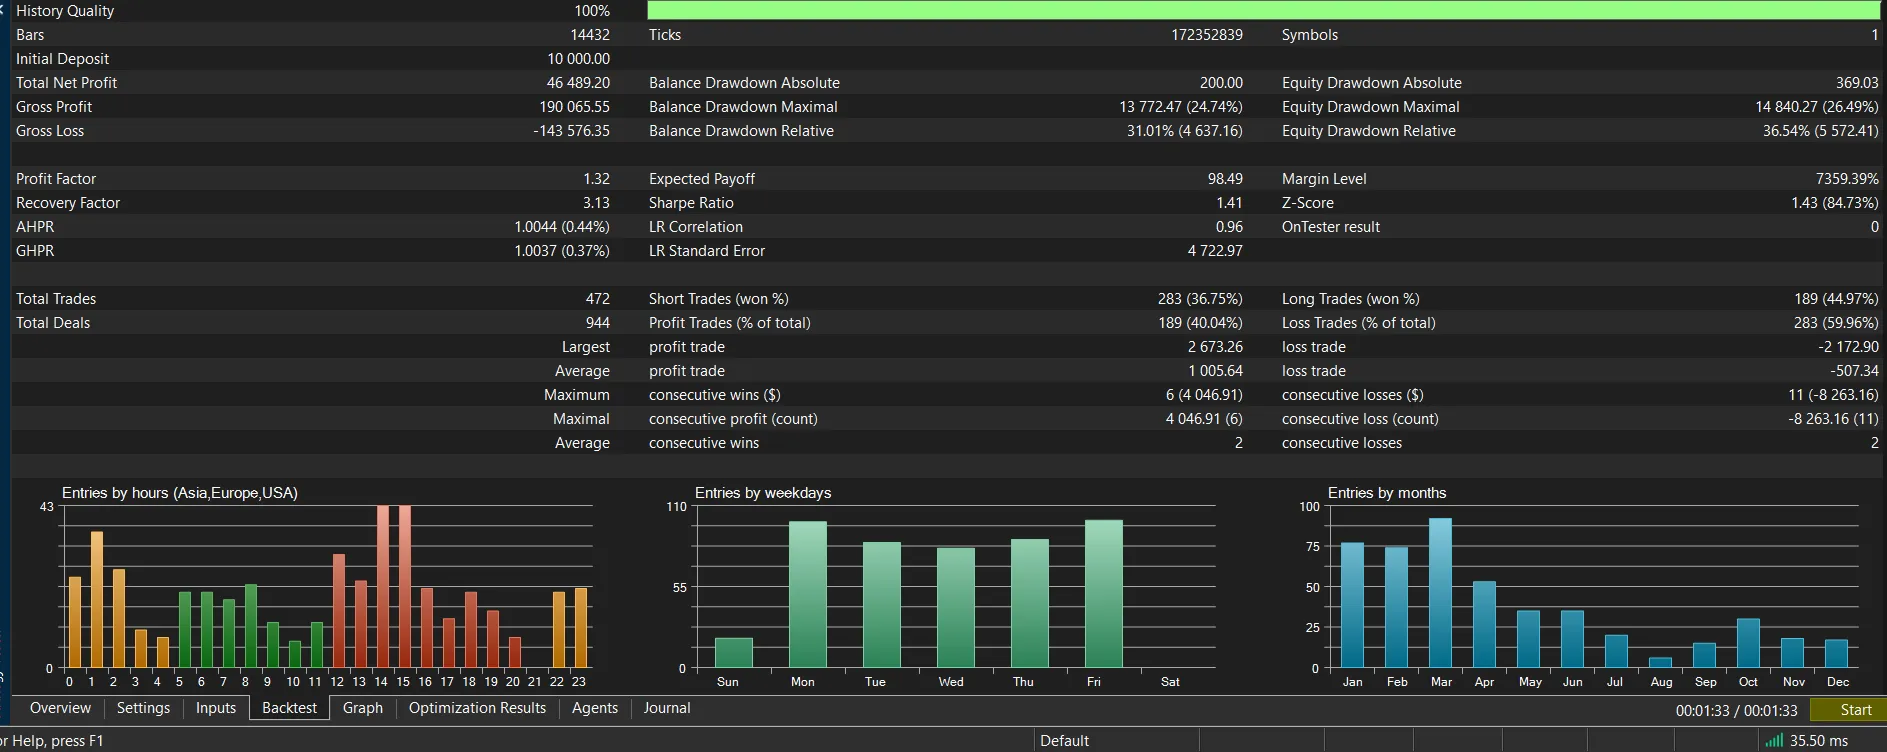Select the Total Net Profit row
This screenshot has width=1887, height=752.
click(313, 83)
